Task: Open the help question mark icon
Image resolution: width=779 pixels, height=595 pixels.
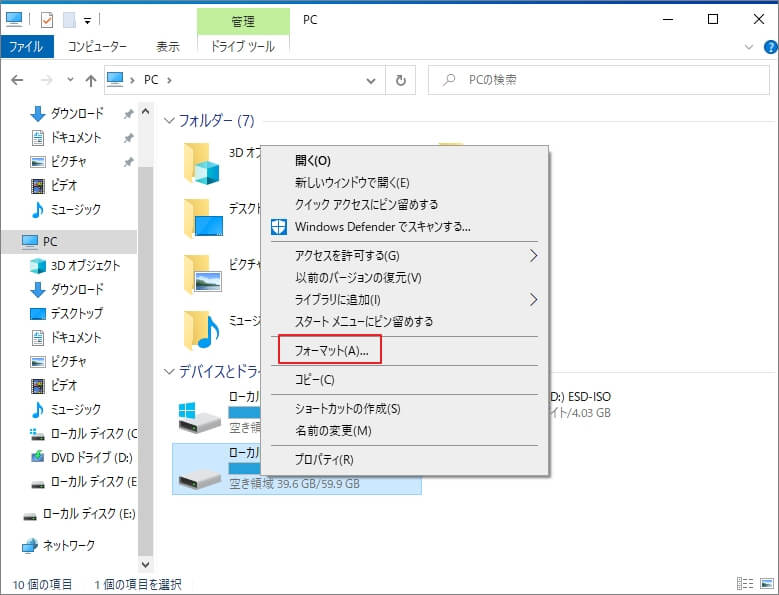Action: point(771,47)
